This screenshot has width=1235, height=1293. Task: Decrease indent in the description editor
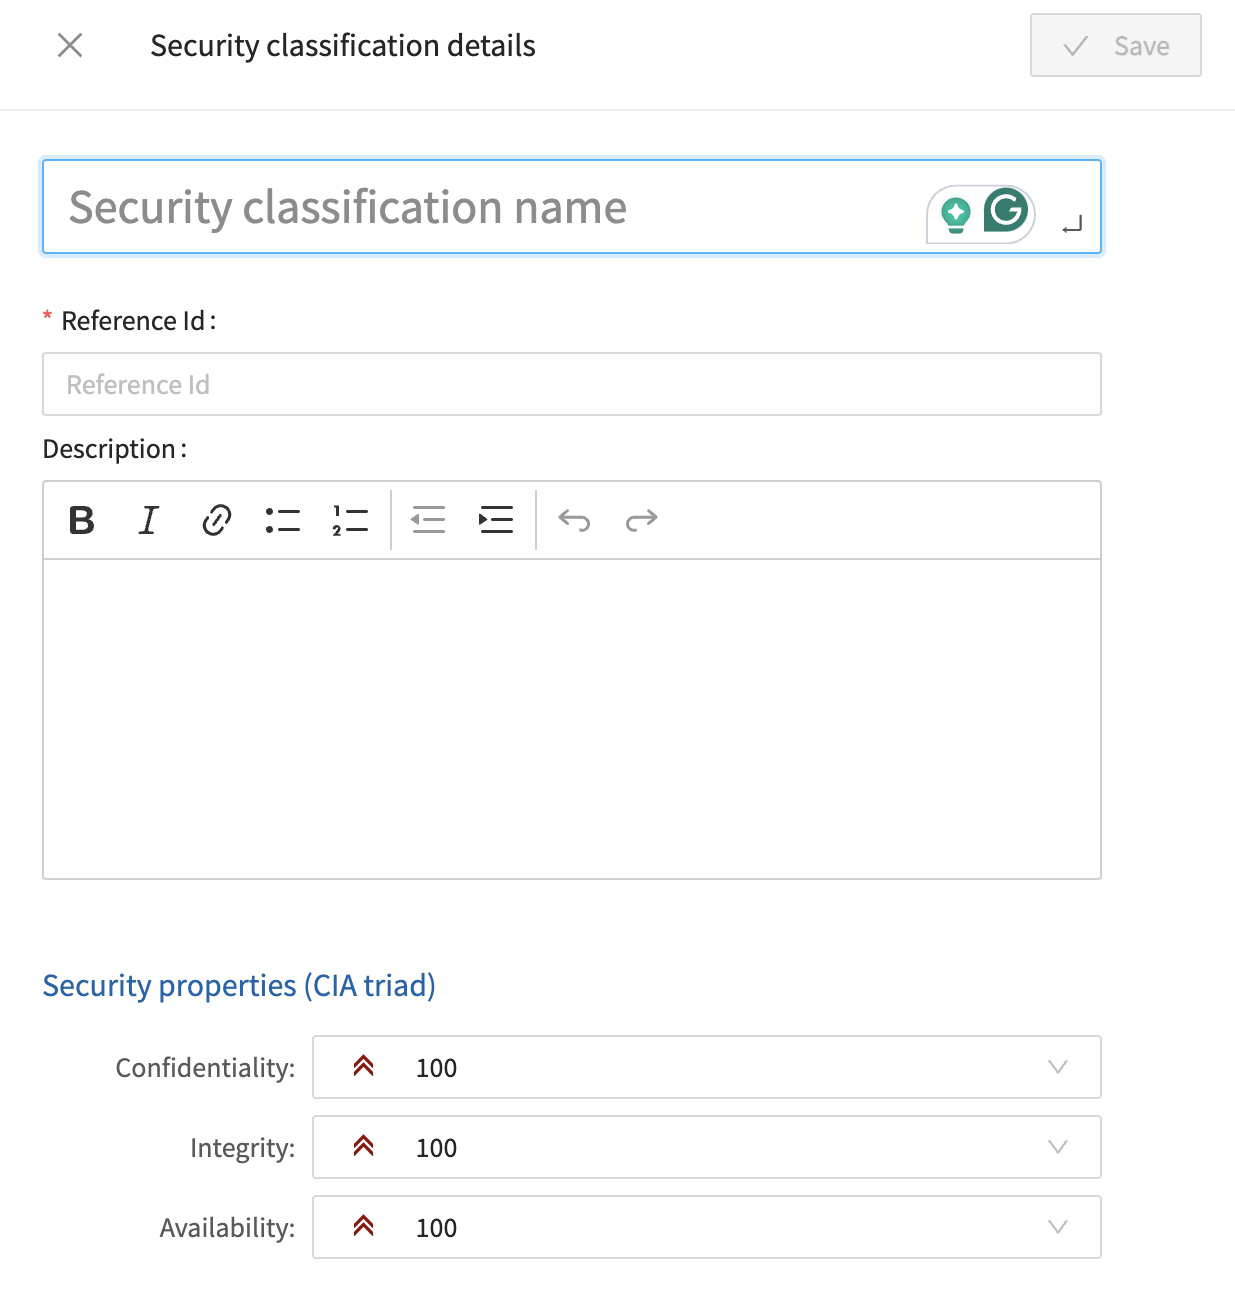point(428,519)
